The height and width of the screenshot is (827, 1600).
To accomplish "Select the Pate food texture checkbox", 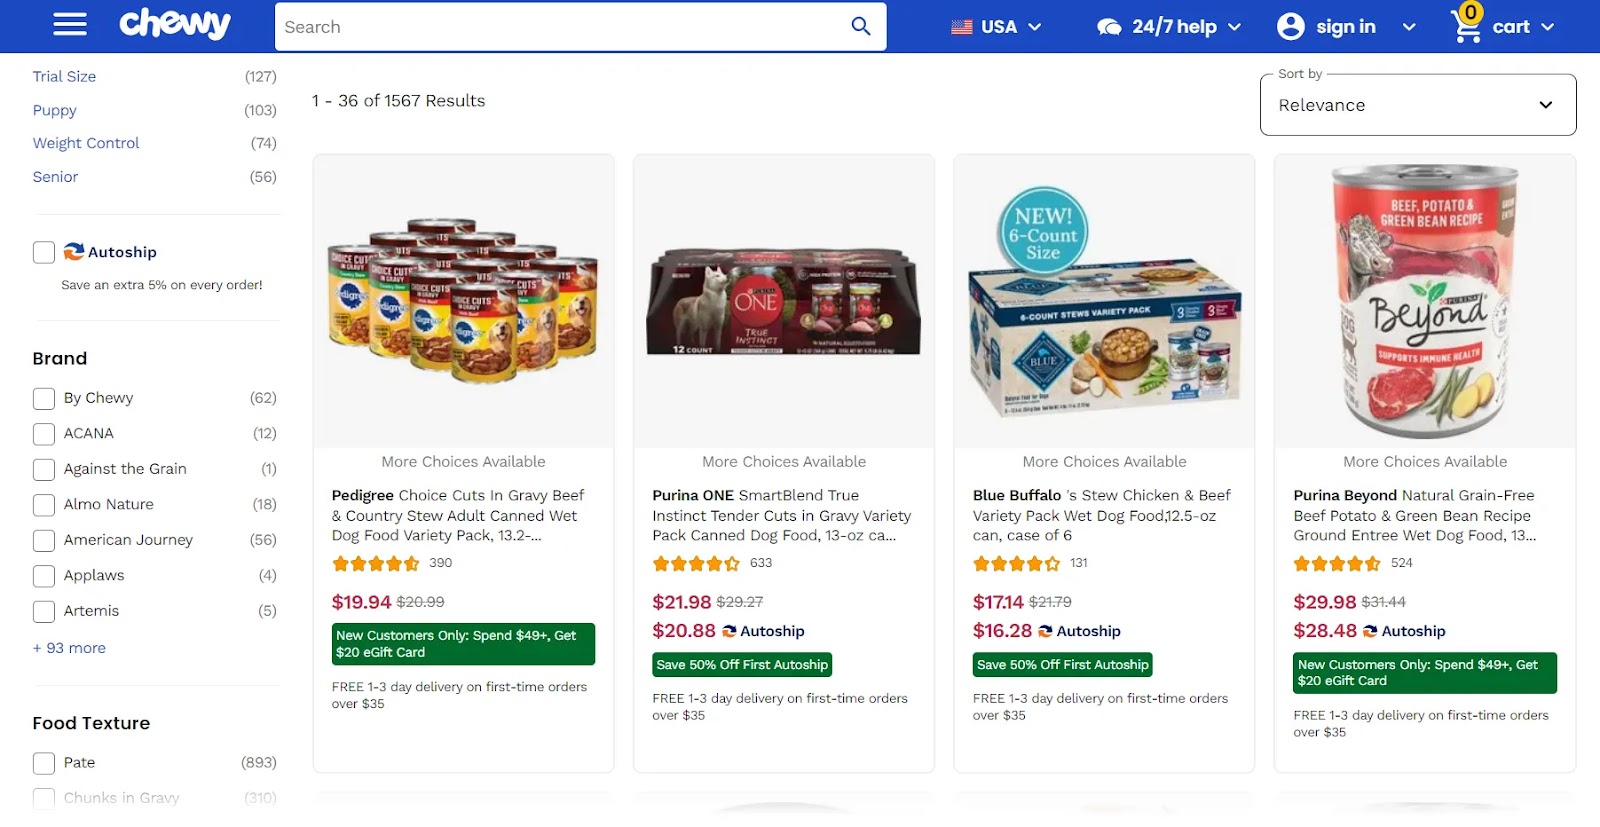I will click(x=43, y=762).
